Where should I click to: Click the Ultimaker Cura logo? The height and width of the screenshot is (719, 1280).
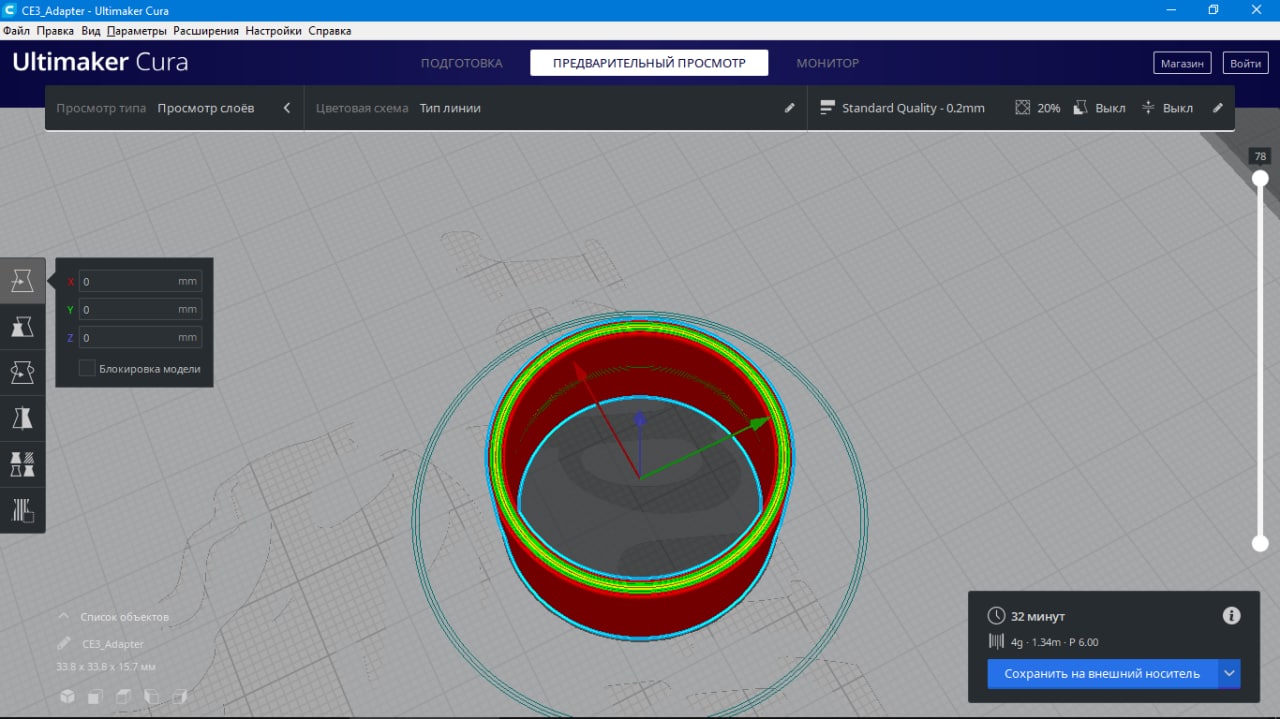(x=100, y=63)
